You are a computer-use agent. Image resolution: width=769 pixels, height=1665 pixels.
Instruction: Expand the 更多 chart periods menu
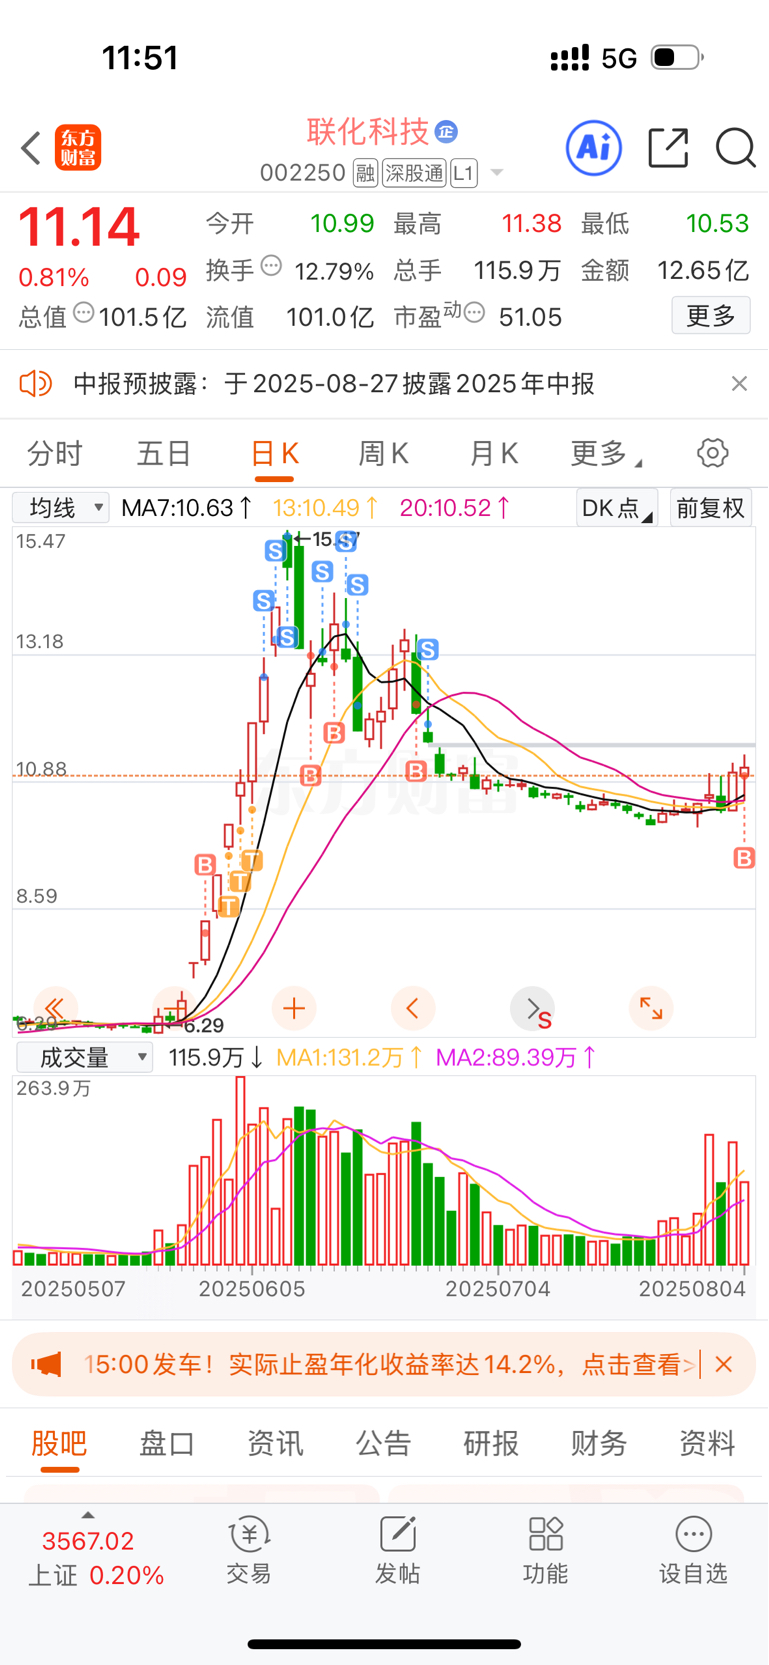pyautogui.click(x=605, y=454)
